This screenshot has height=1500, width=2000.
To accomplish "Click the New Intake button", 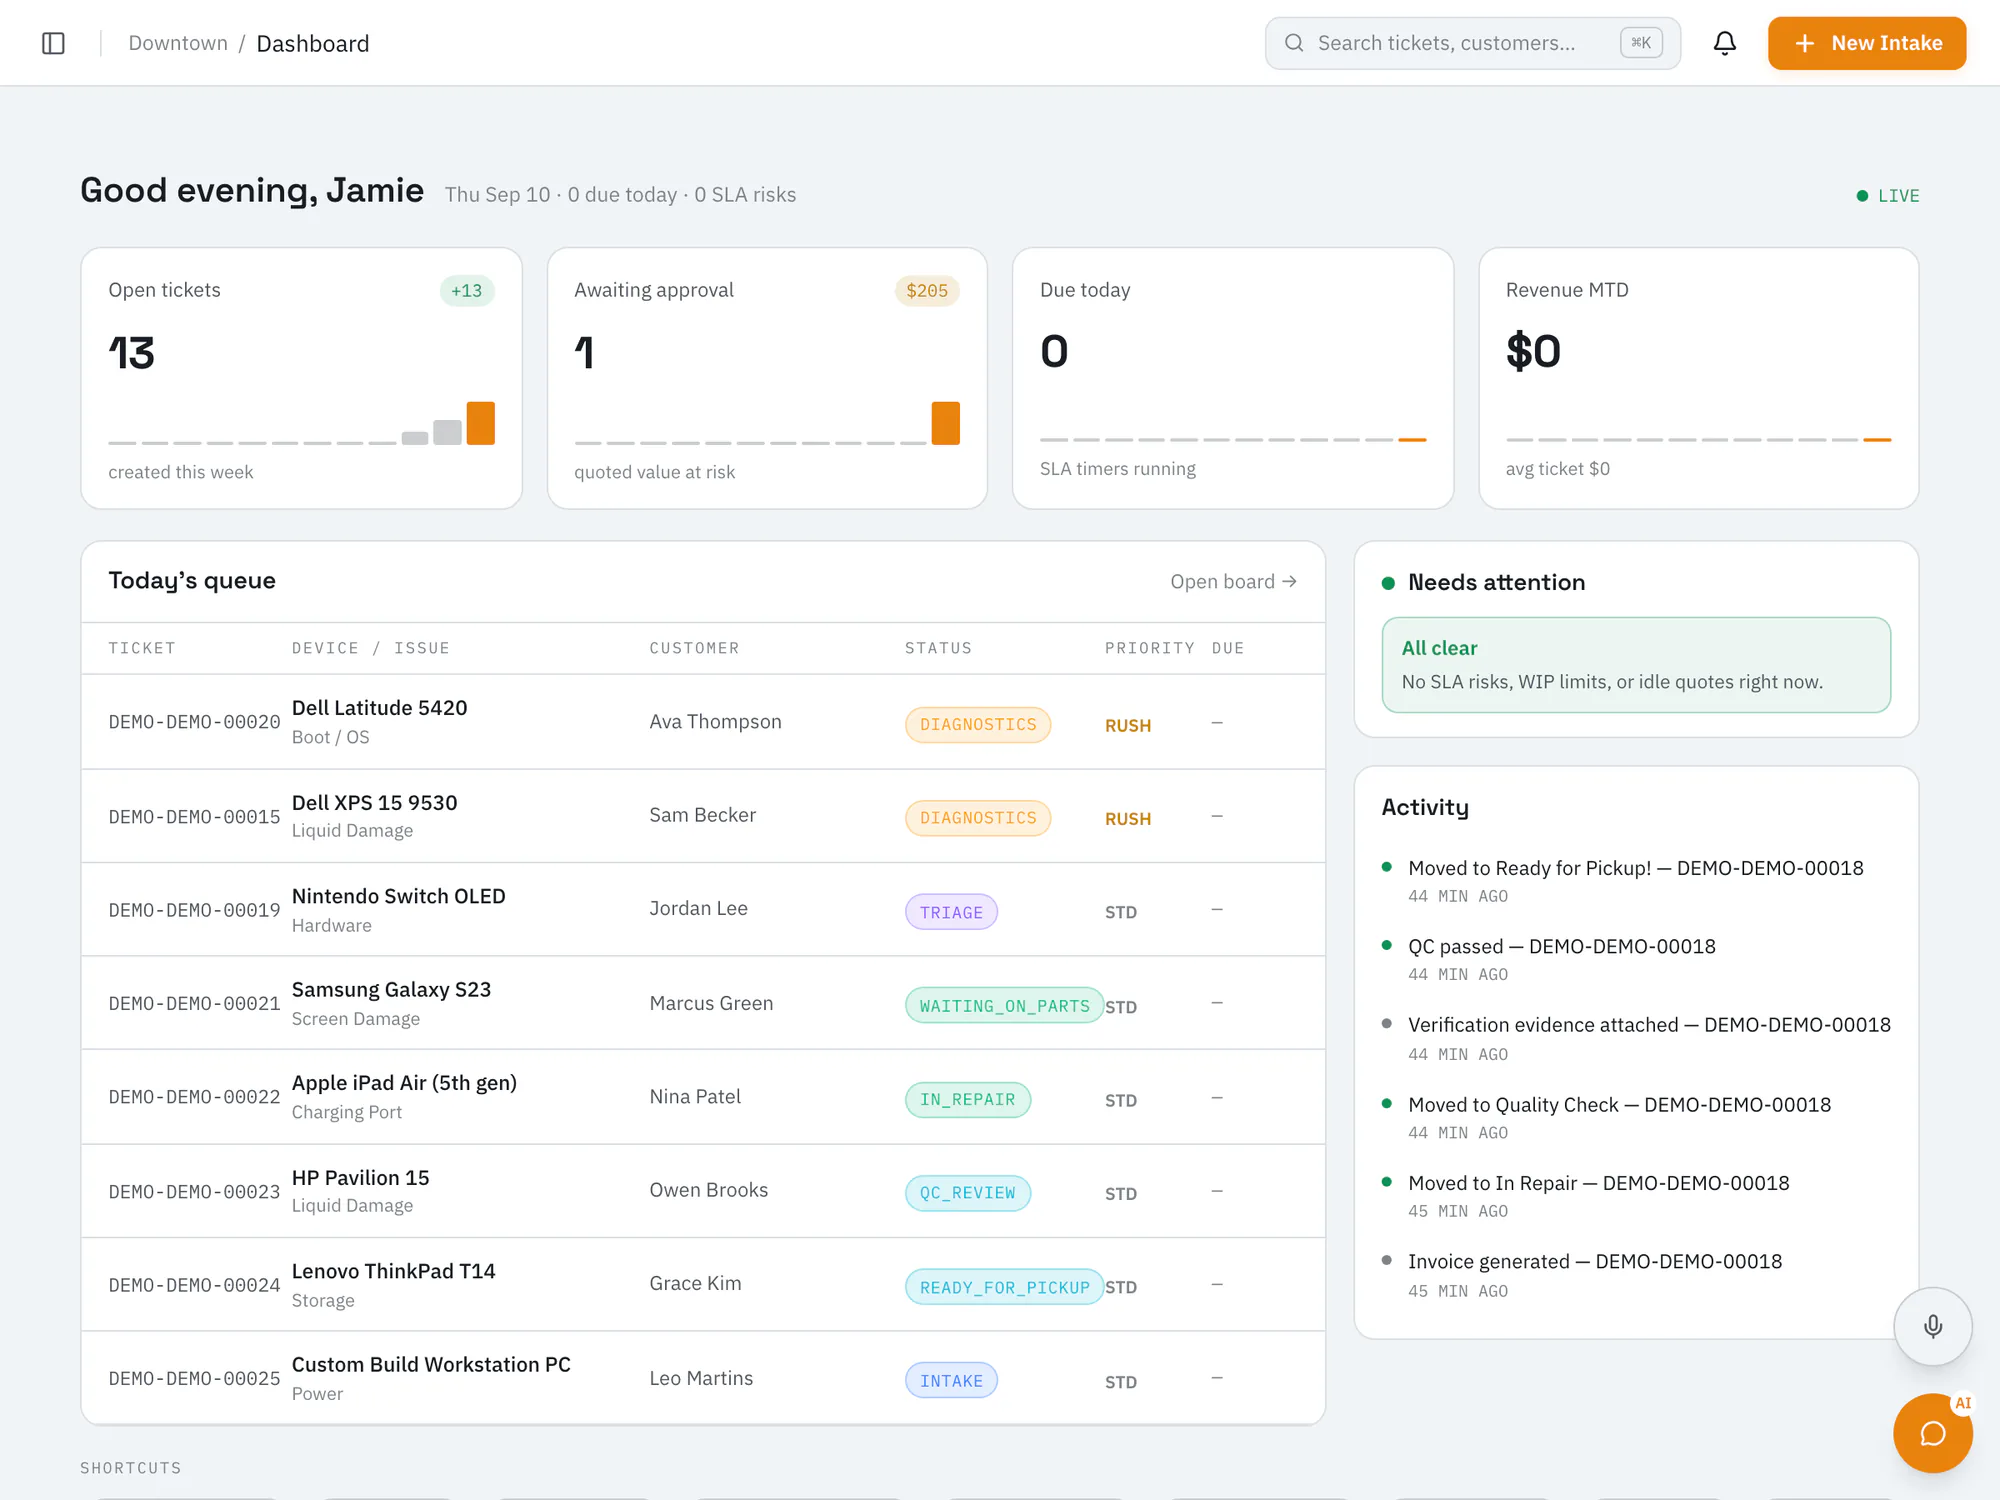I will [x=1866, y=43].
